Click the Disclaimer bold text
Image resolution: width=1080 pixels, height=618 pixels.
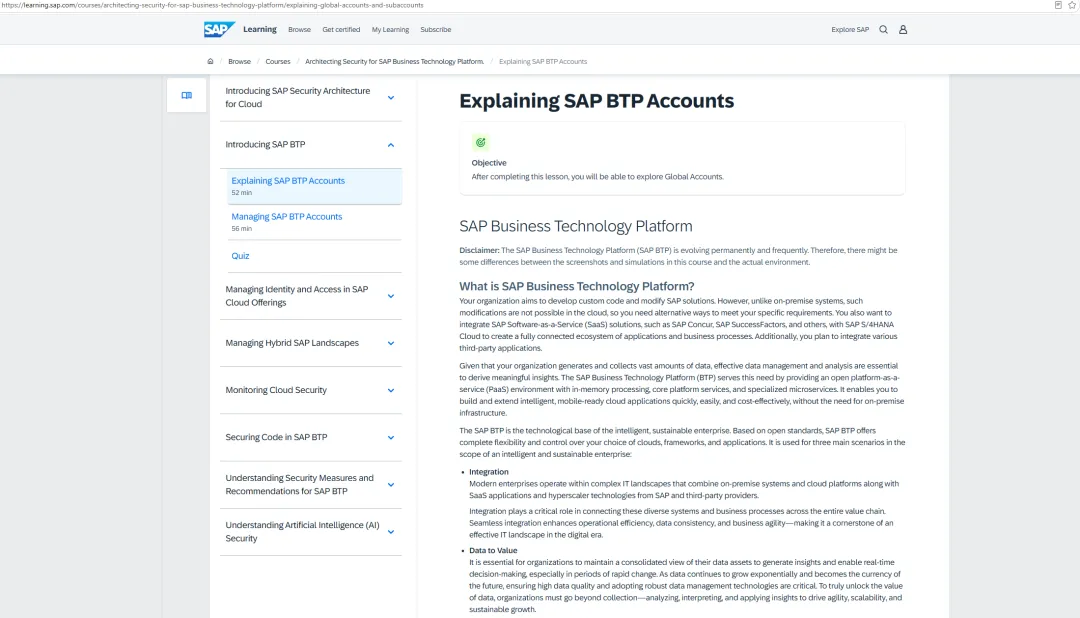479,250
